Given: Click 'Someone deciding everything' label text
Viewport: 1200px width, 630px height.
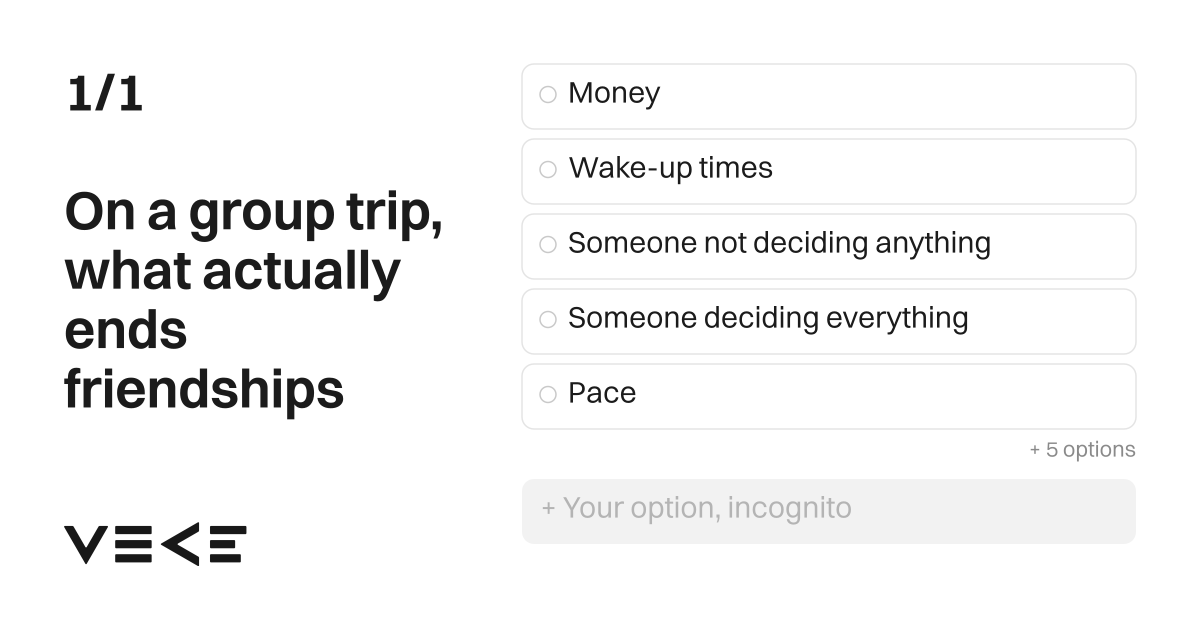Looking at the screenshot, I should pyautogui.click(x=768, y=318).
